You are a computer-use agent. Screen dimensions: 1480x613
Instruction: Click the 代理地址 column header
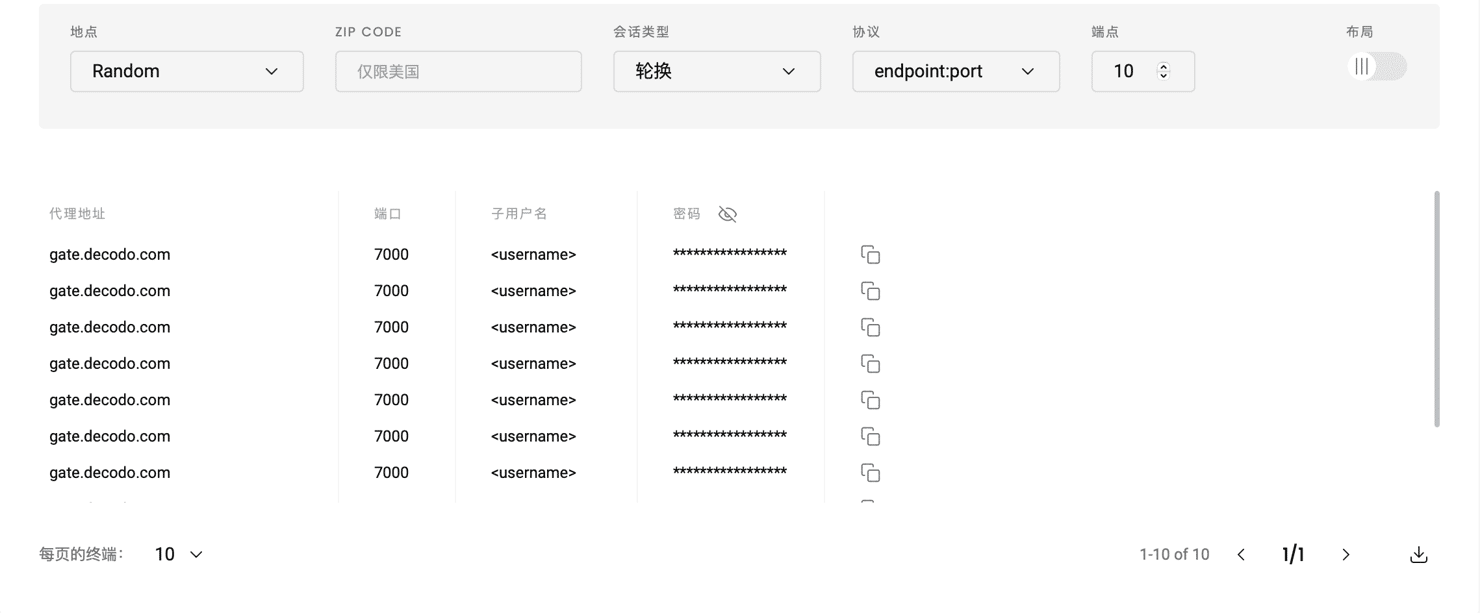(77, 214)
